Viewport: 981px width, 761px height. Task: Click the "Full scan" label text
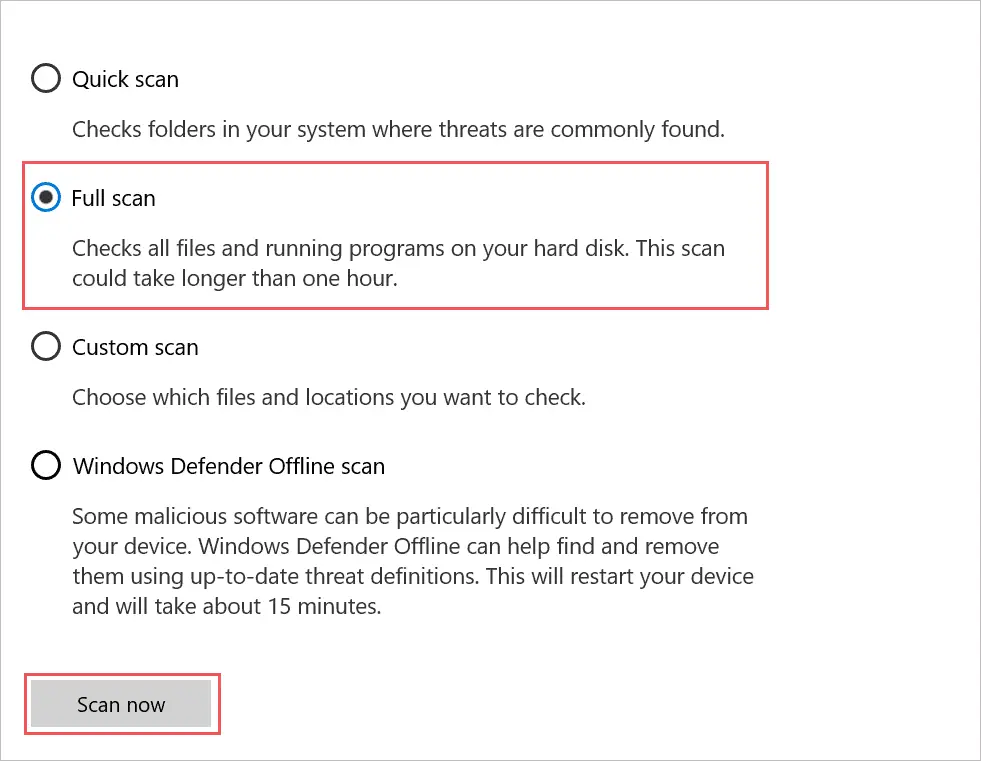114,198
